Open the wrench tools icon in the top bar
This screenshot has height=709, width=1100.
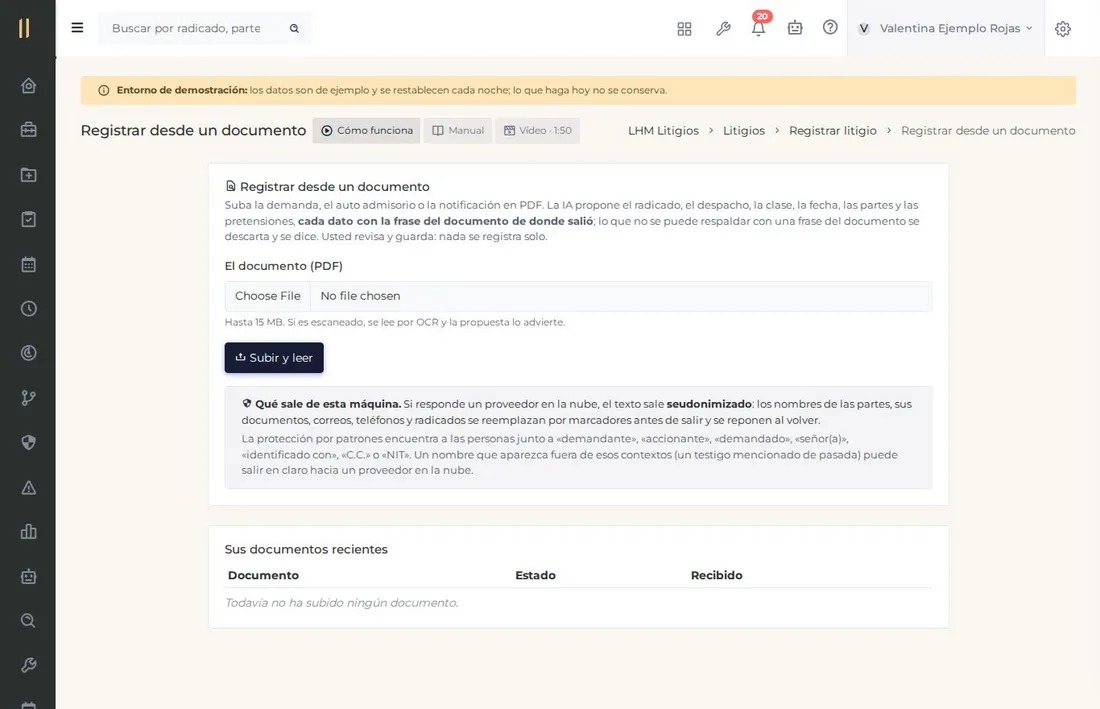point(723,29)
